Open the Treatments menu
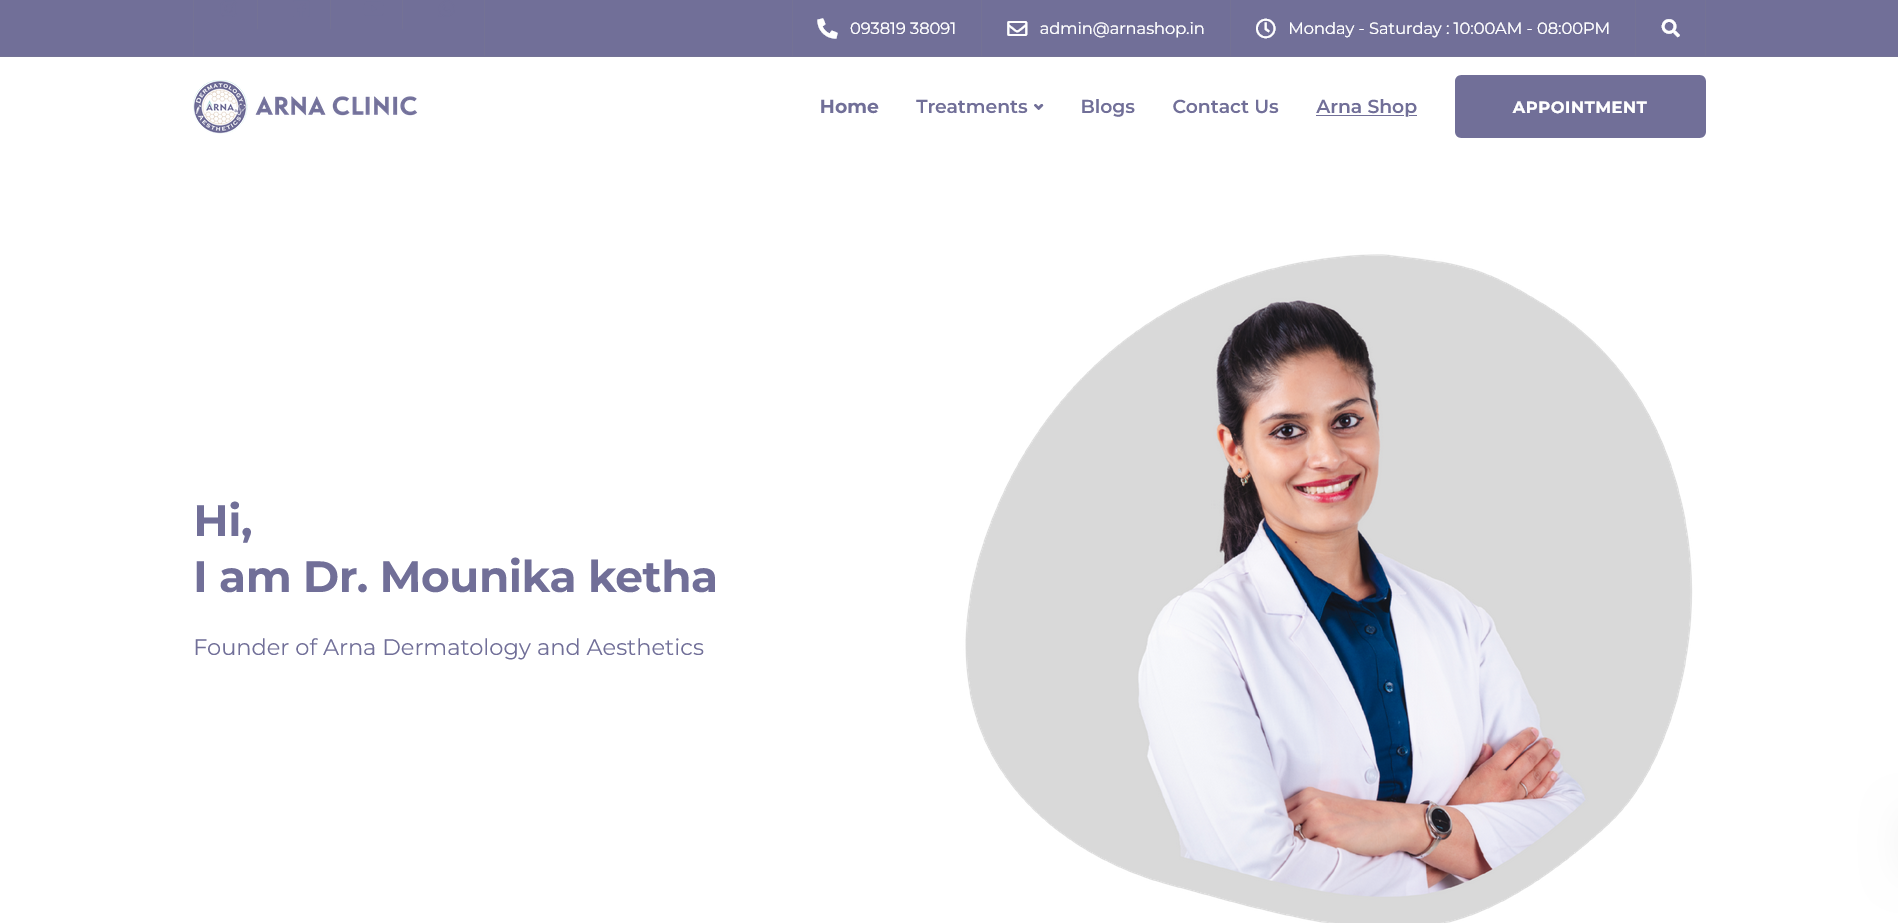The image size is (1898, 923). point(972,106)
